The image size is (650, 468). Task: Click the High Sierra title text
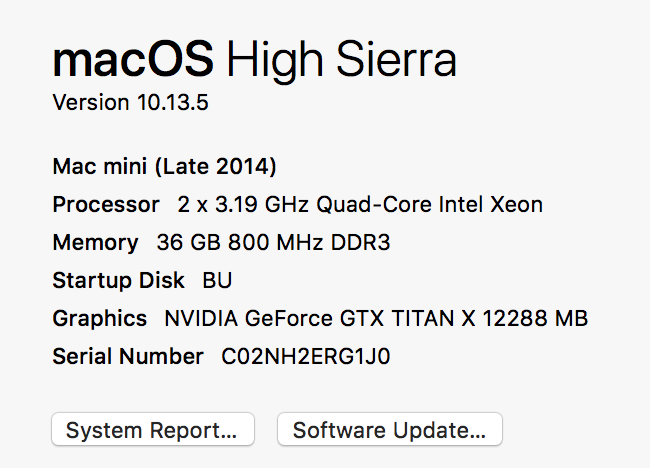pos(341,62)
